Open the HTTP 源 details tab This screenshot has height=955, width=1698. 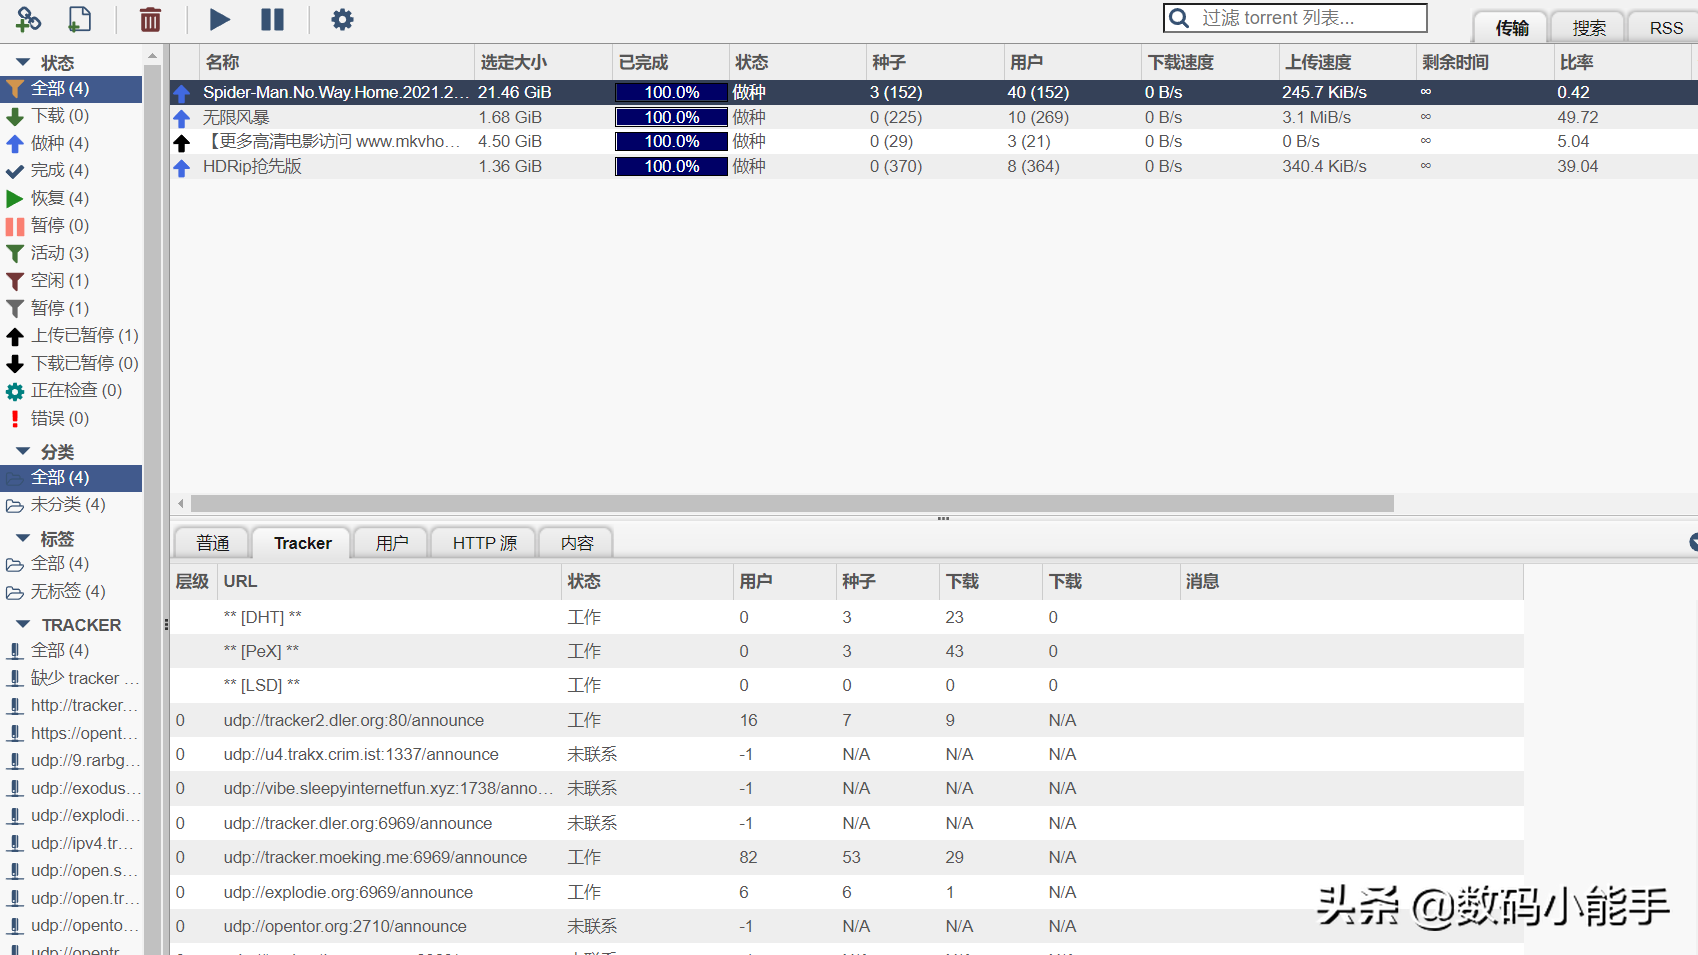pos(484,543)
